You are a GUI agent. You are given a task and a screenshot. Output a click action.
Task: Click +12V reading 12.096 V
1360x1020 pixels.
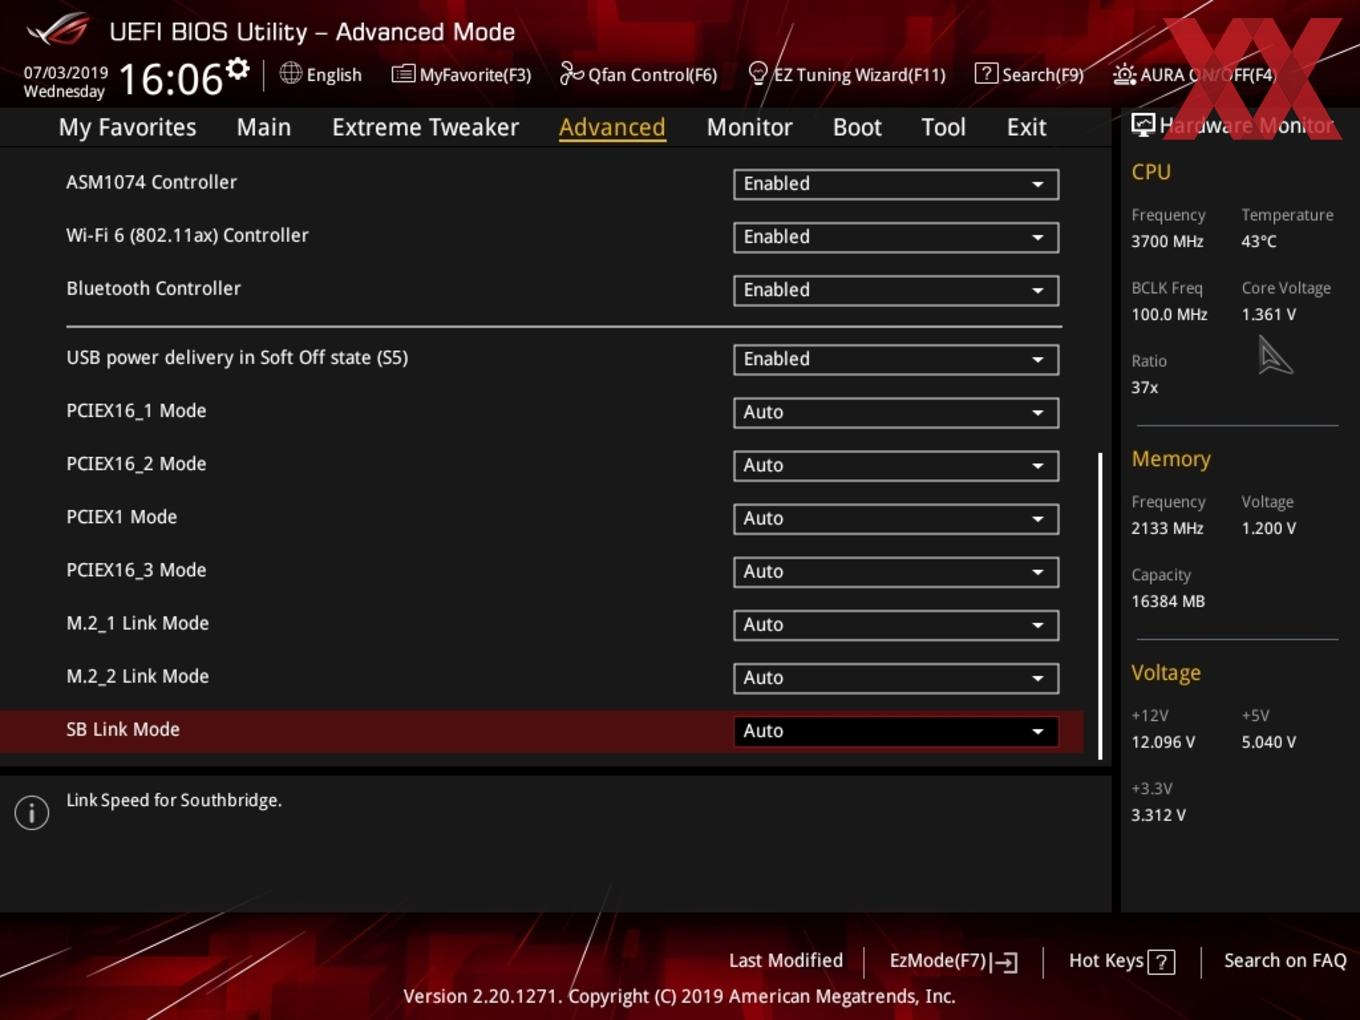(1163, 742)
